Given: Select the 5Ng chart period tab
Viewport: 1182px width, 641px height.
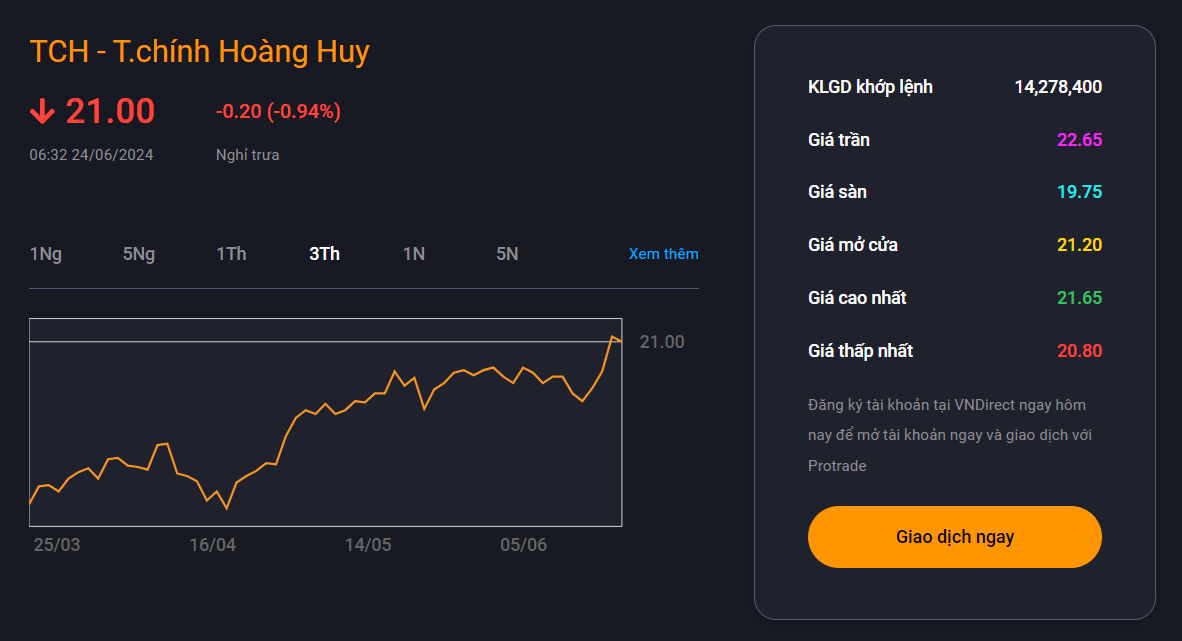Looking at the screenshot, I should point(138,254).
